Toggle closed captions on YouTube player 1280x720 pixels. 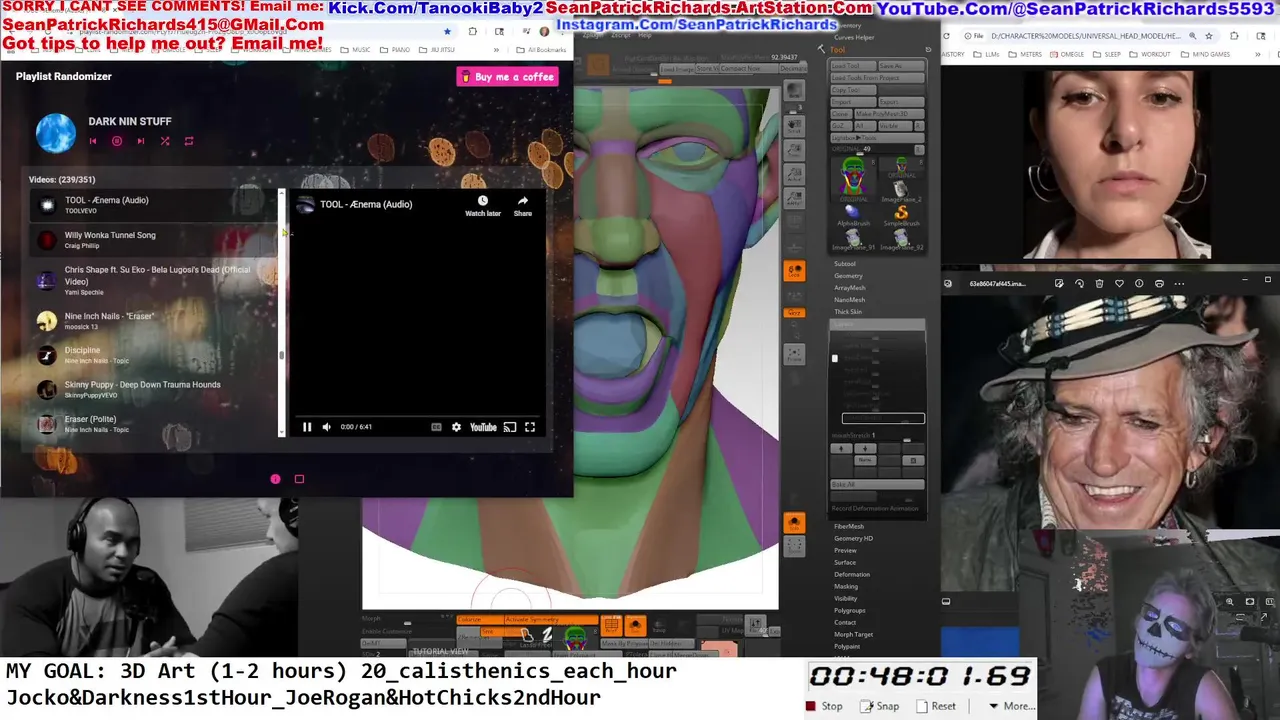436,427
